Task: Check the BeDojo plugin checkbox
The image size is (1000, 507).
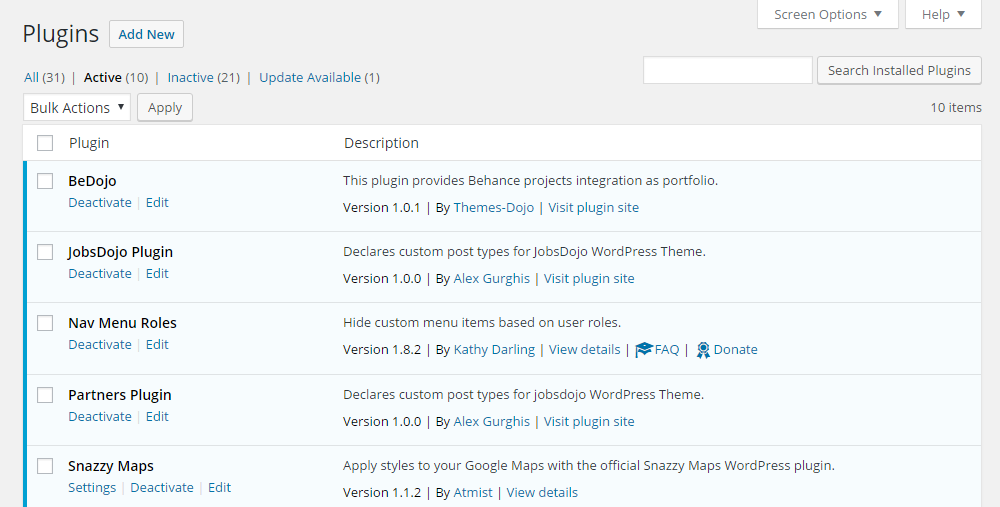Action: (x=45, y=181)
